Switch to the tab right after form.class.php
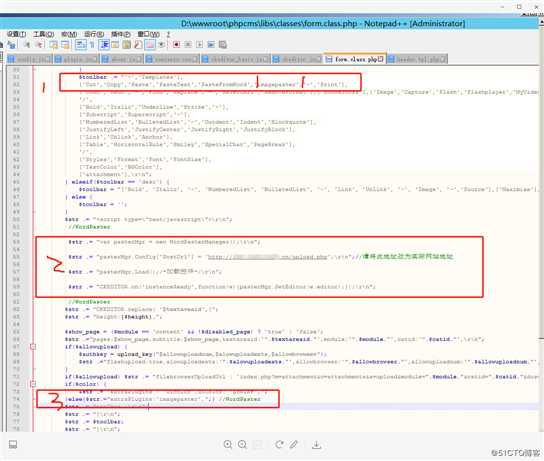 tap(417, 59)
